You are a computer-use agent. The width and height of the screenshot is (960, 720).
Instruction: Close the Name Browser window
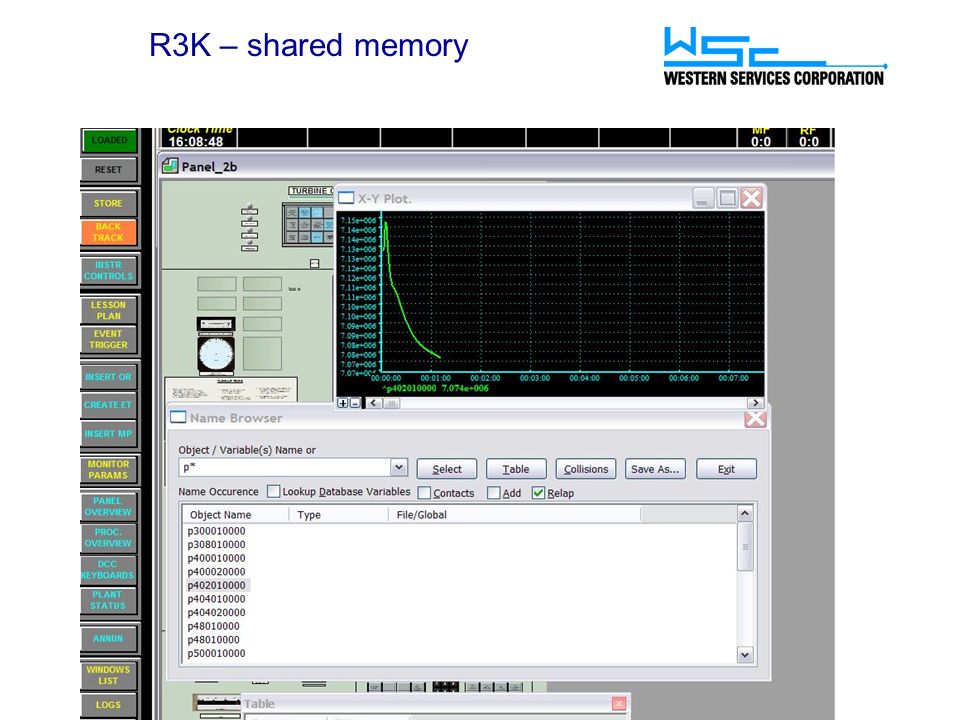pos(756,419)
